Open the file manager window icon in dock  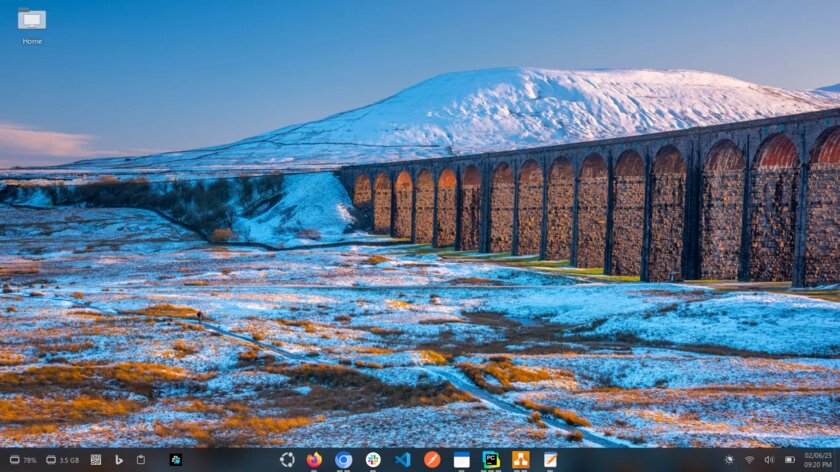tap(461, 460)
